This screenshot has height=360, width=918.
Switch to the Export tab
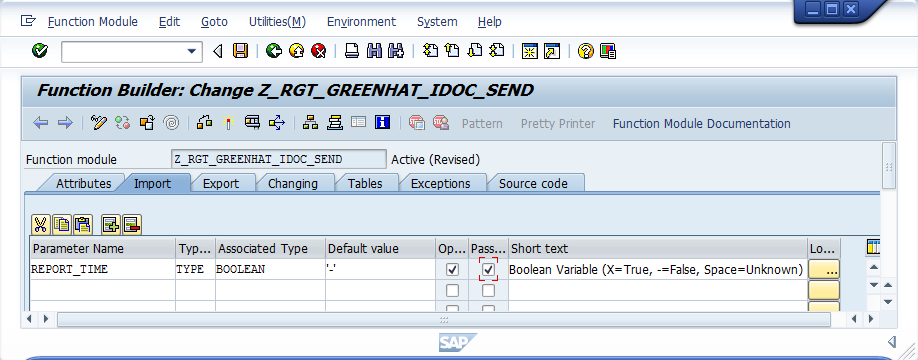(221, 183)
